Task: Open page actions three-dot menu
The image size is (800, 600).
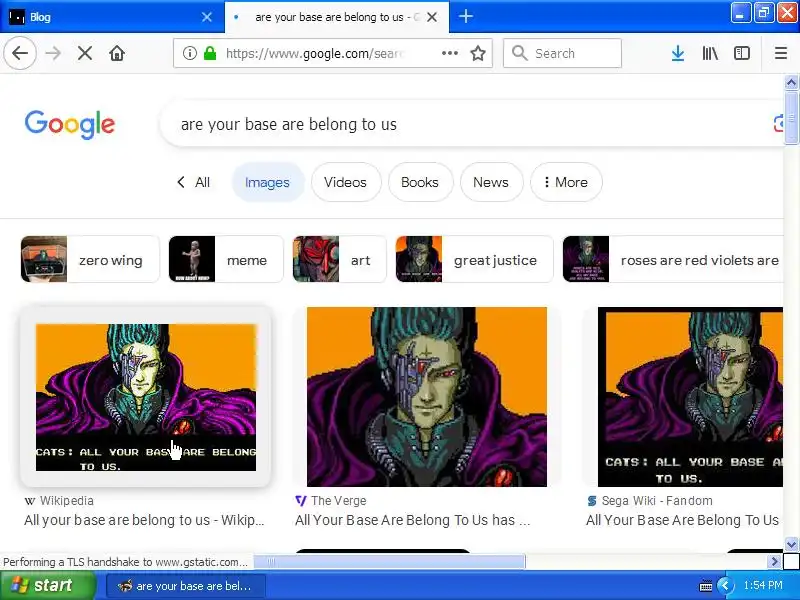Action: pos(449,53)
